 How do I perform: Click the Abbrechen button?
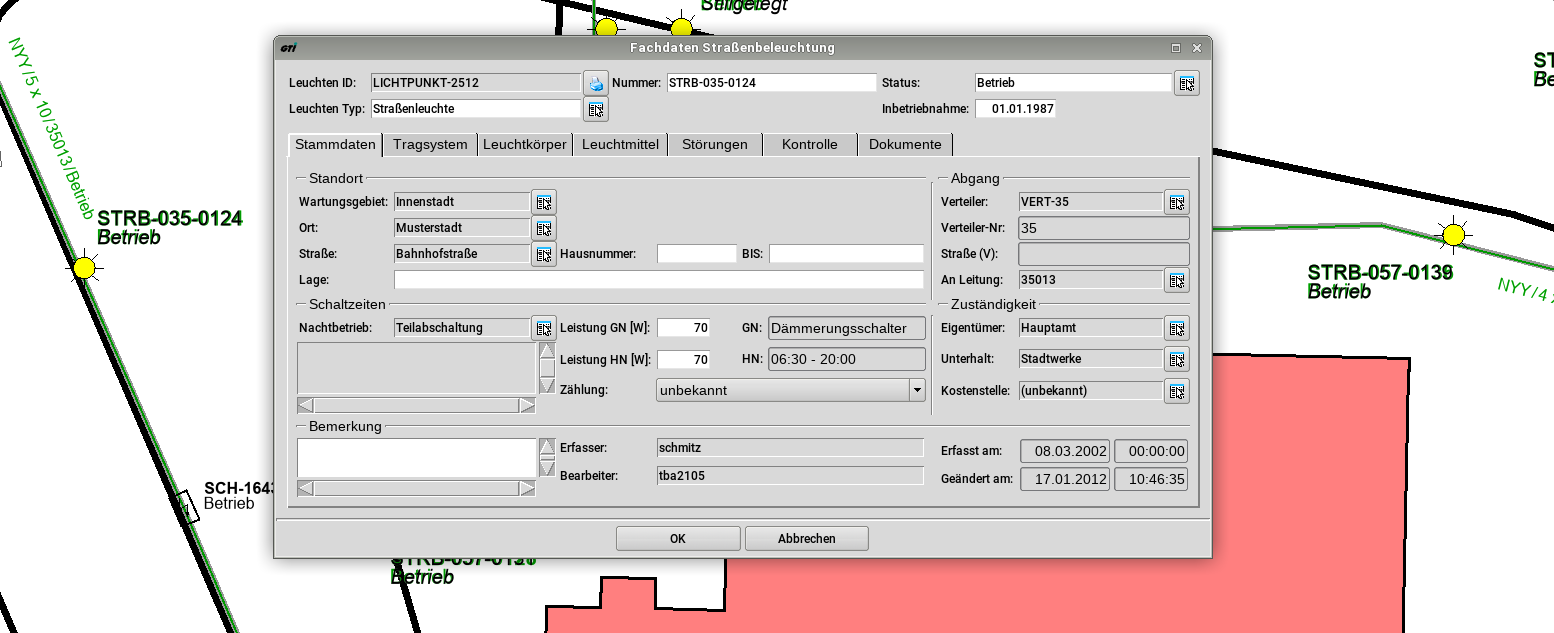point(806,539)
